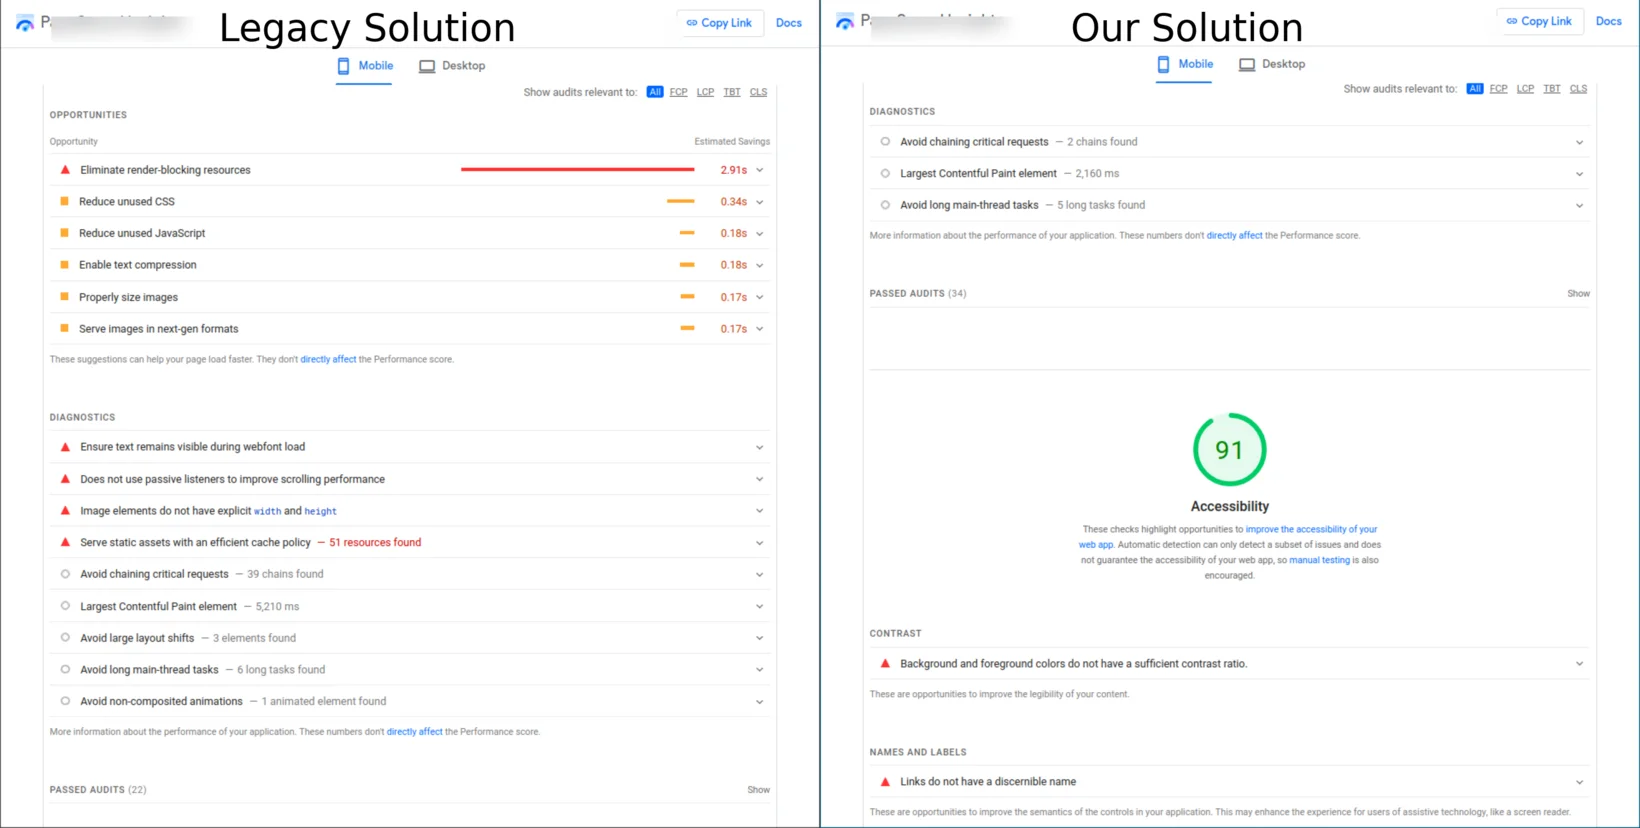1640x828 pixels.
Task: Expand Avoid large layout shifts chevron
Action: pos(760,638)
